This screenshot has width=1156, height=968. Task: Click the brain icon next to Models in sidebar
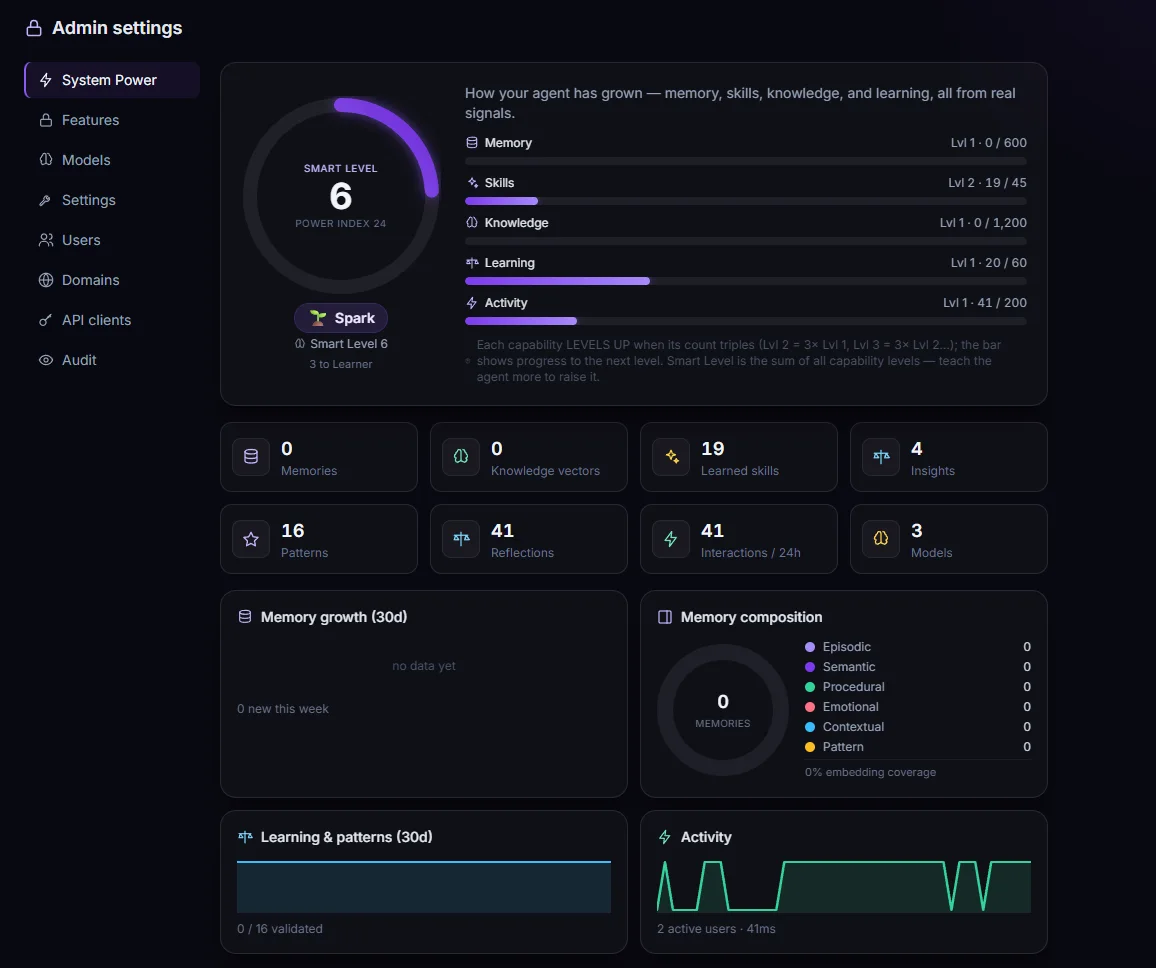click(46, 159)
